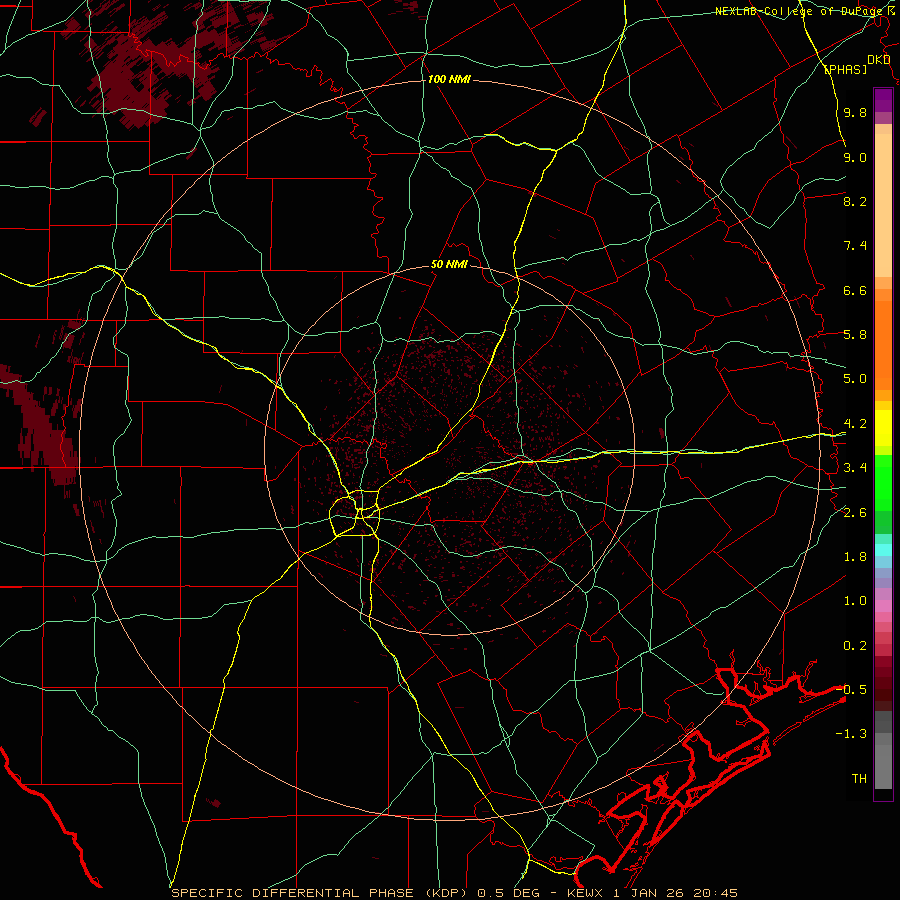Image resolution: width=900 pixels, height=900 pixels.
Task: Pick the bright green swatch on the color scale
Action: 883,482
